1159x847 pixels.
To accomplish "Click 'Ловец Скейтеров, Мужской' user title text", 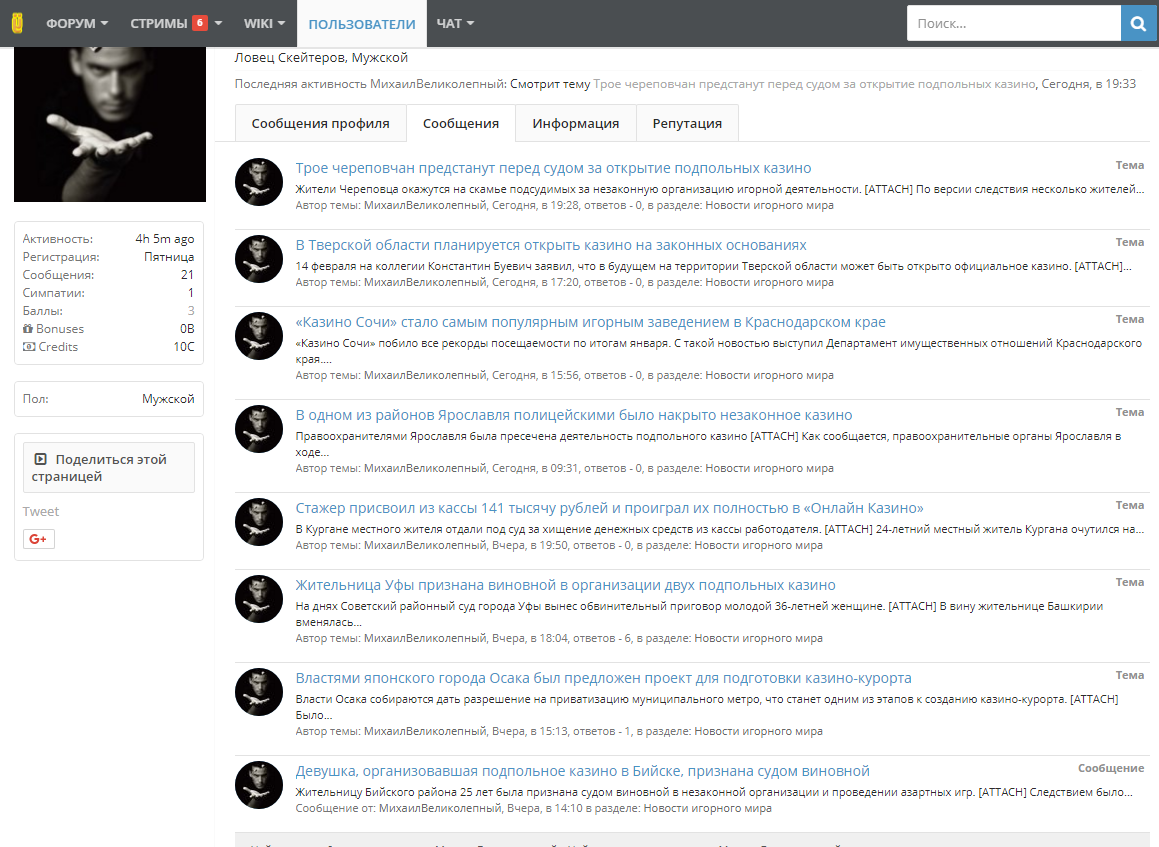I will tap(321, 58).
